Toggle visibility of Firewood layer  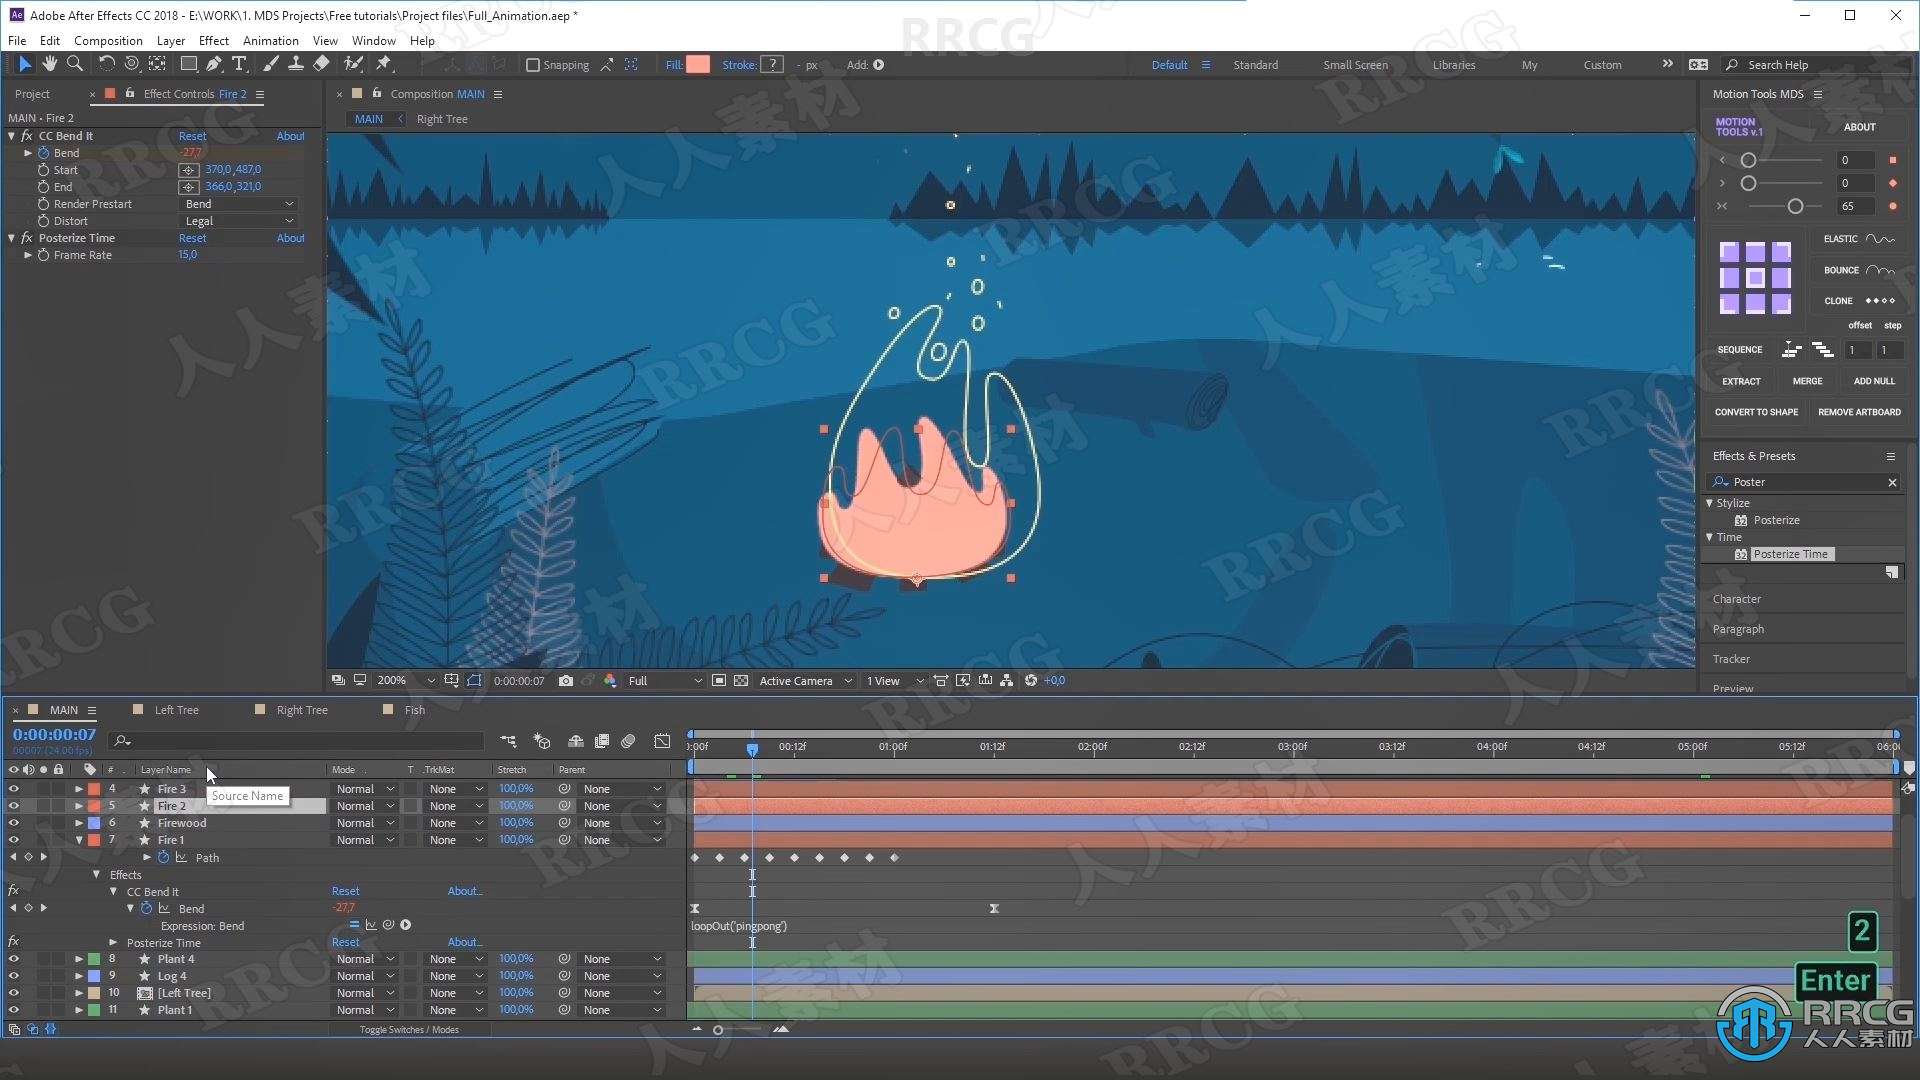(x=13, y=823)
